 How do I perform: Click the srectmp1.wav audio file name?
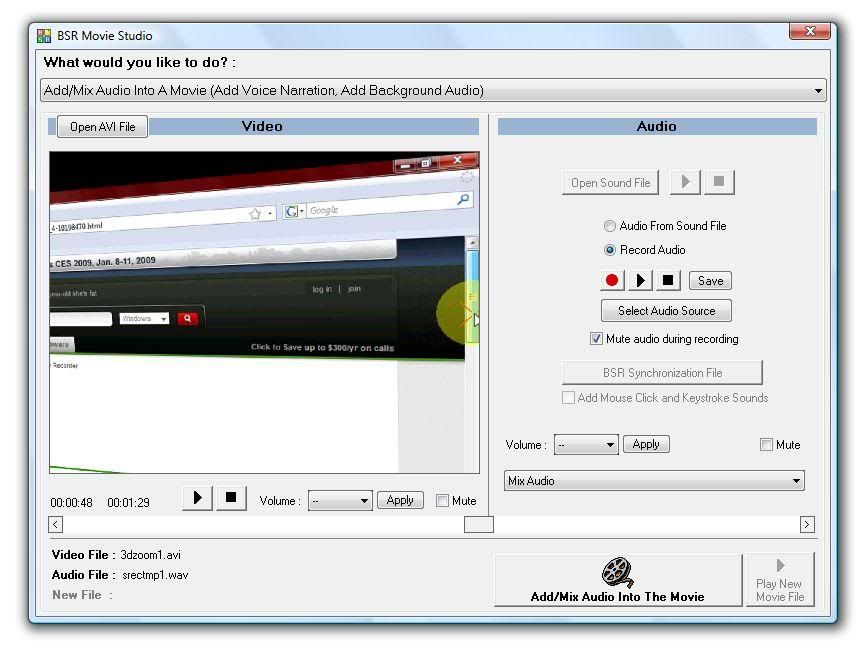[156, 575]
